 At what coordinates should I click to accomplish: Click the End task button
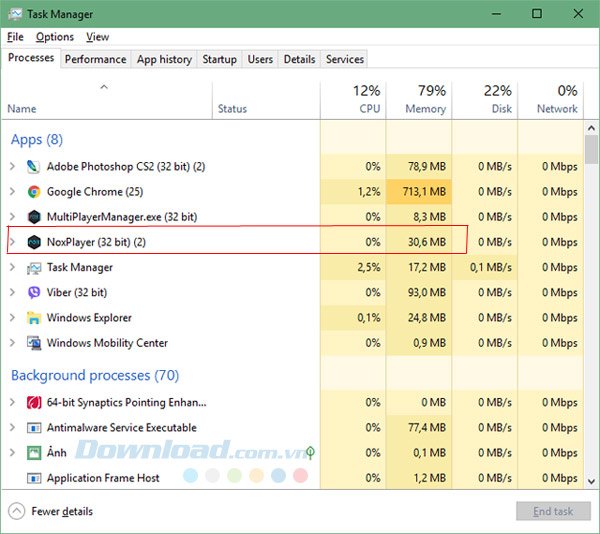click(x=553, y=511)
